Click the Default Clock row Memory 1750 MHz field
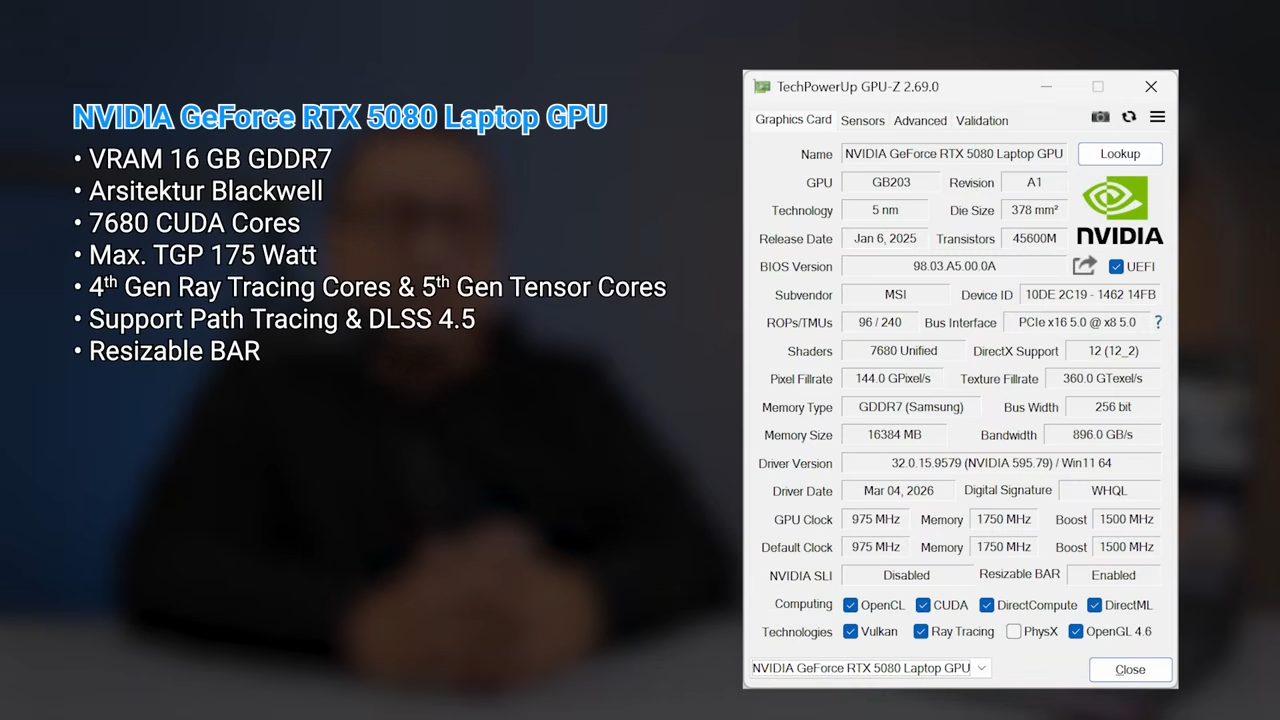 coord(1004,547)
